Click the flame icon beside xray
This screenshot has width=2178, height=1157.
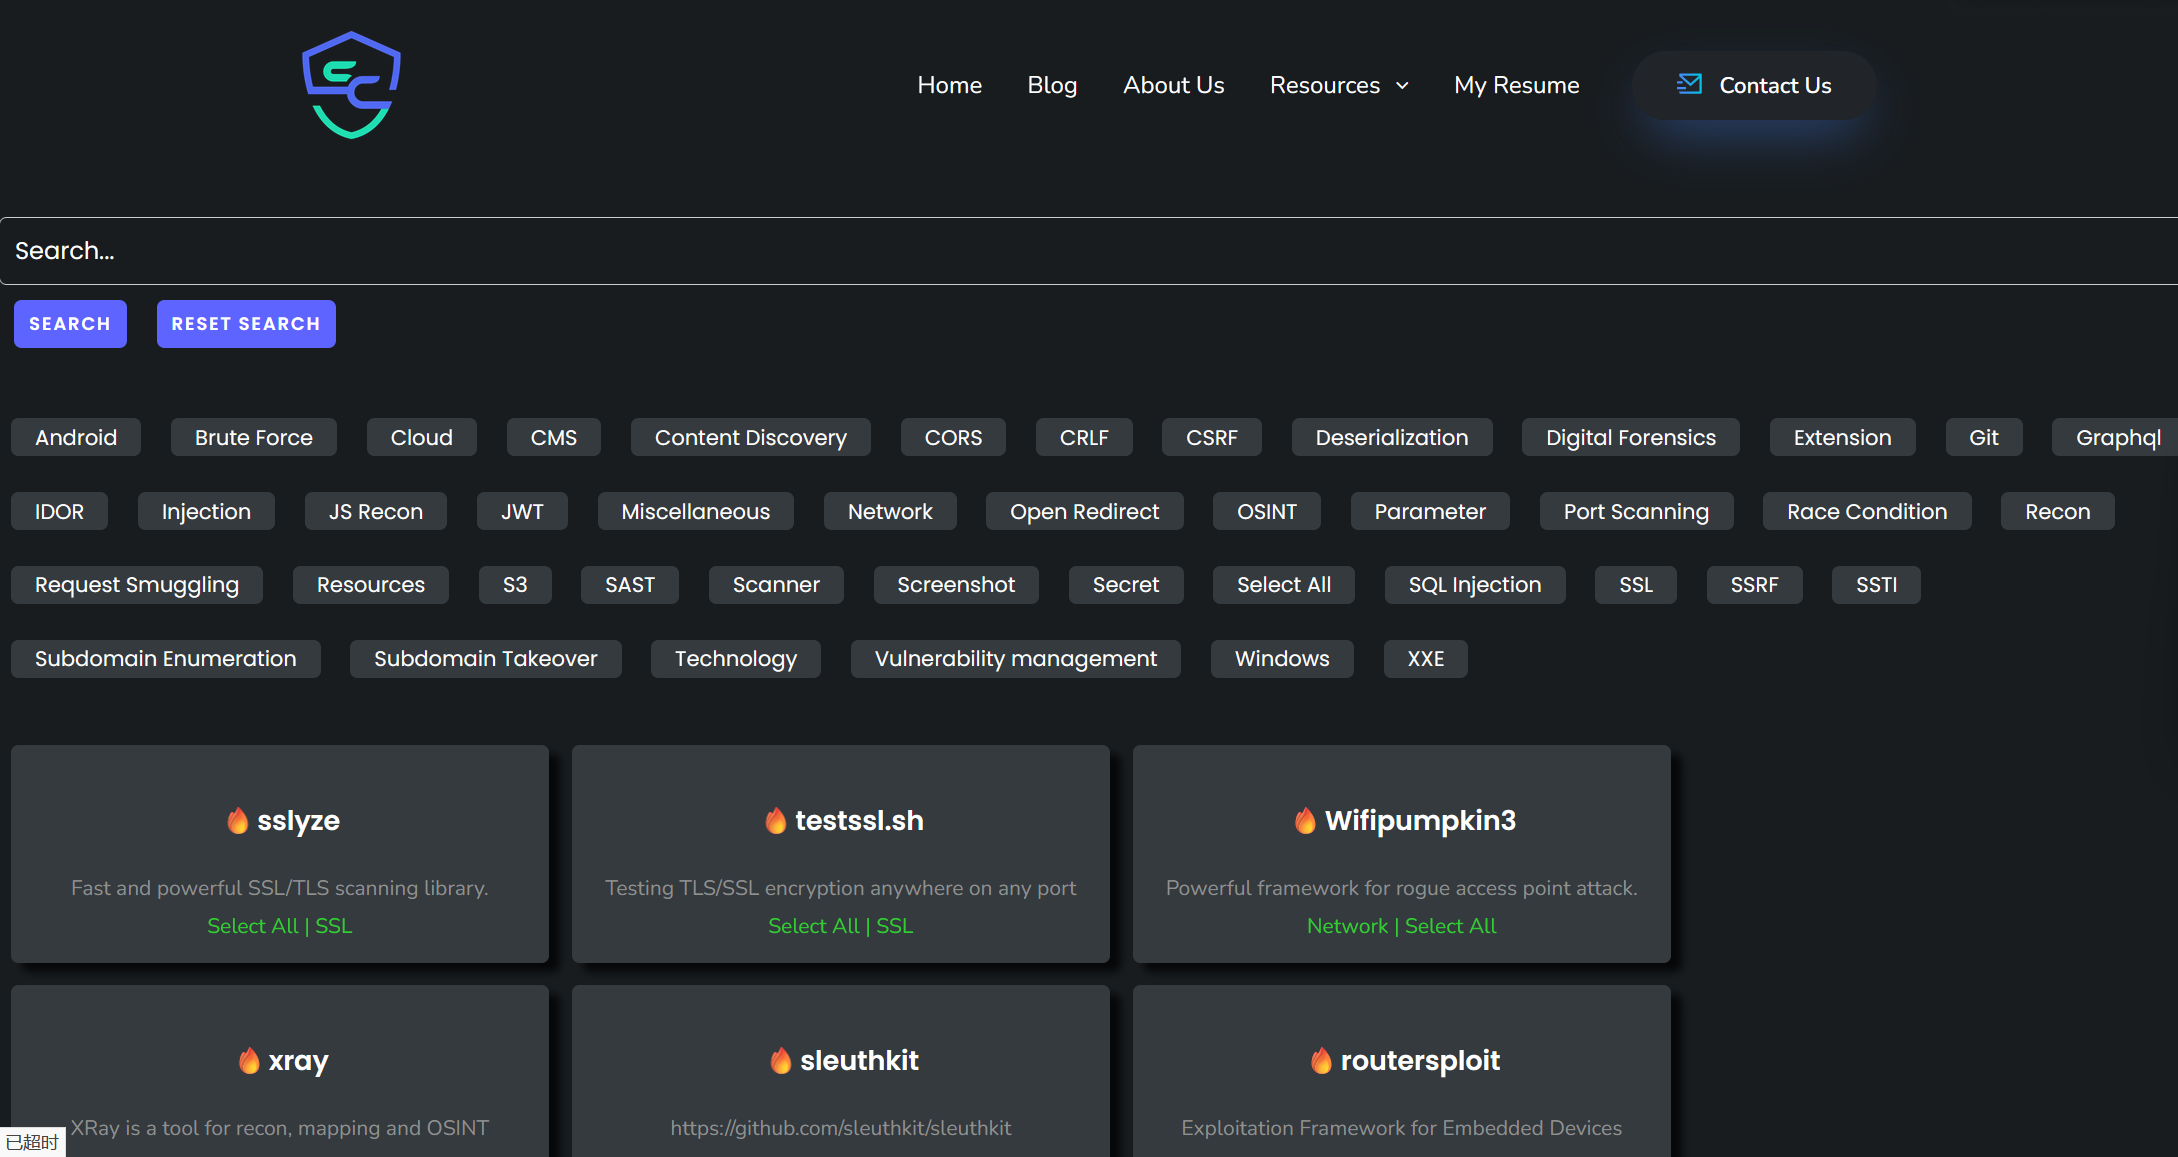[x=249, y=1061]
